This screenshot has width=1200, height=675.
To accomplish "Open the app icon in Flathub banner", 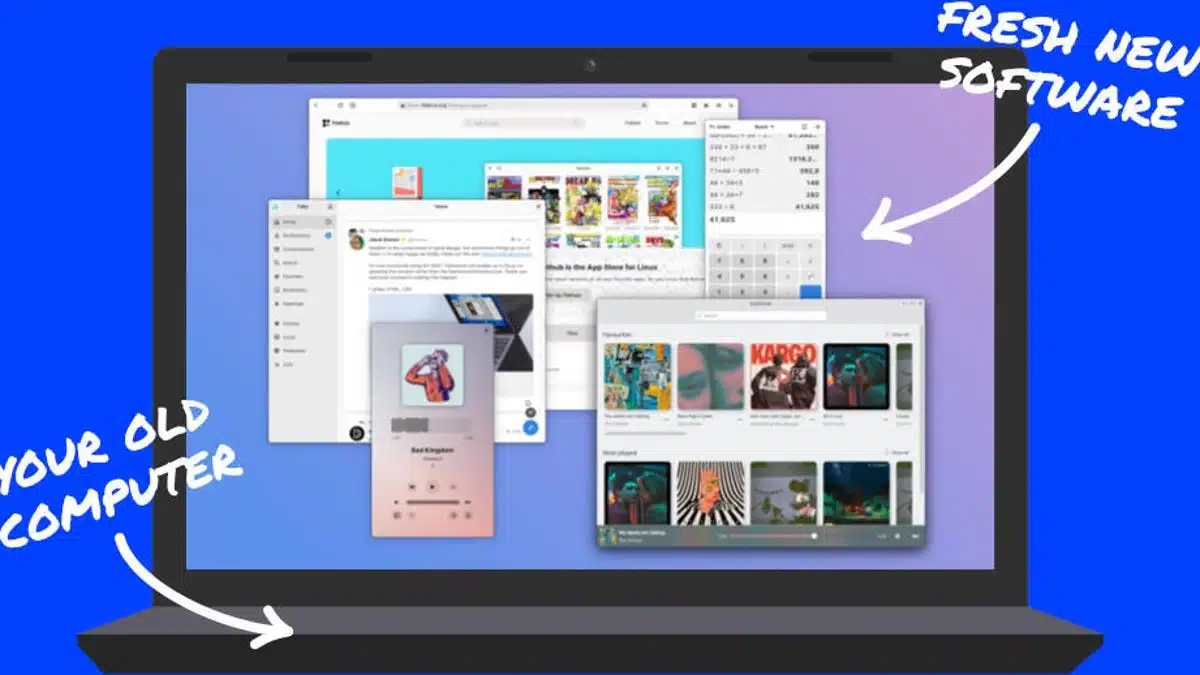I will pos(406,181).
